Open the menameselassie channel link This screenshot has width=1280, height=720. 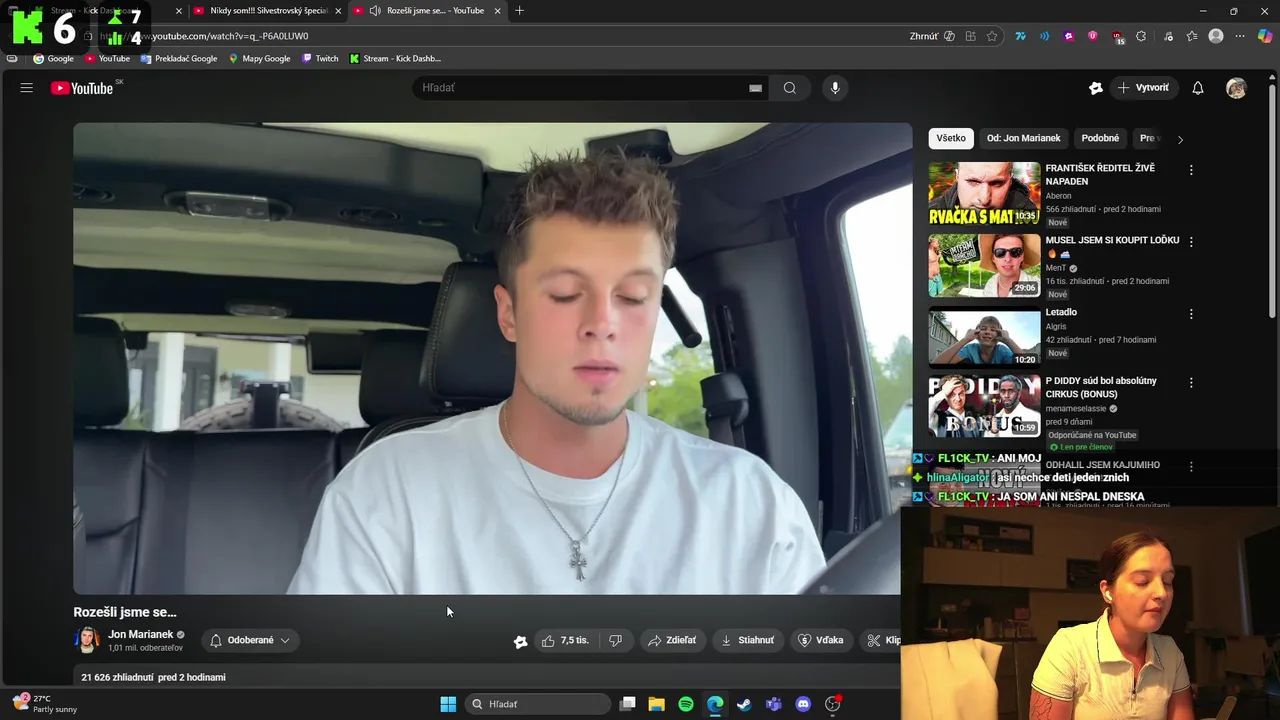tap(1076, 408)
